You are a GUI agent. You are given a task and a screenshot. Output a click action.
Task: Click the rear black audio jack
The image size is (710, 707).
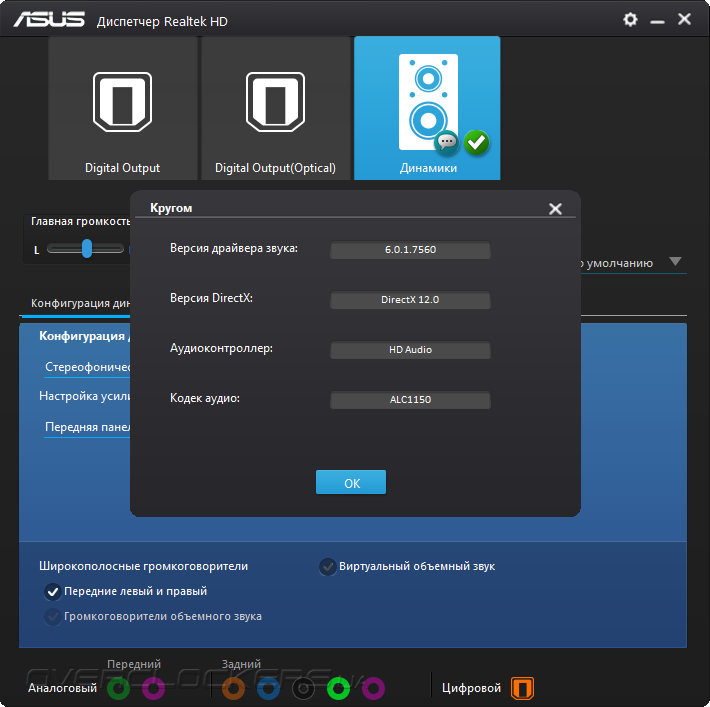tap(303, 688)
